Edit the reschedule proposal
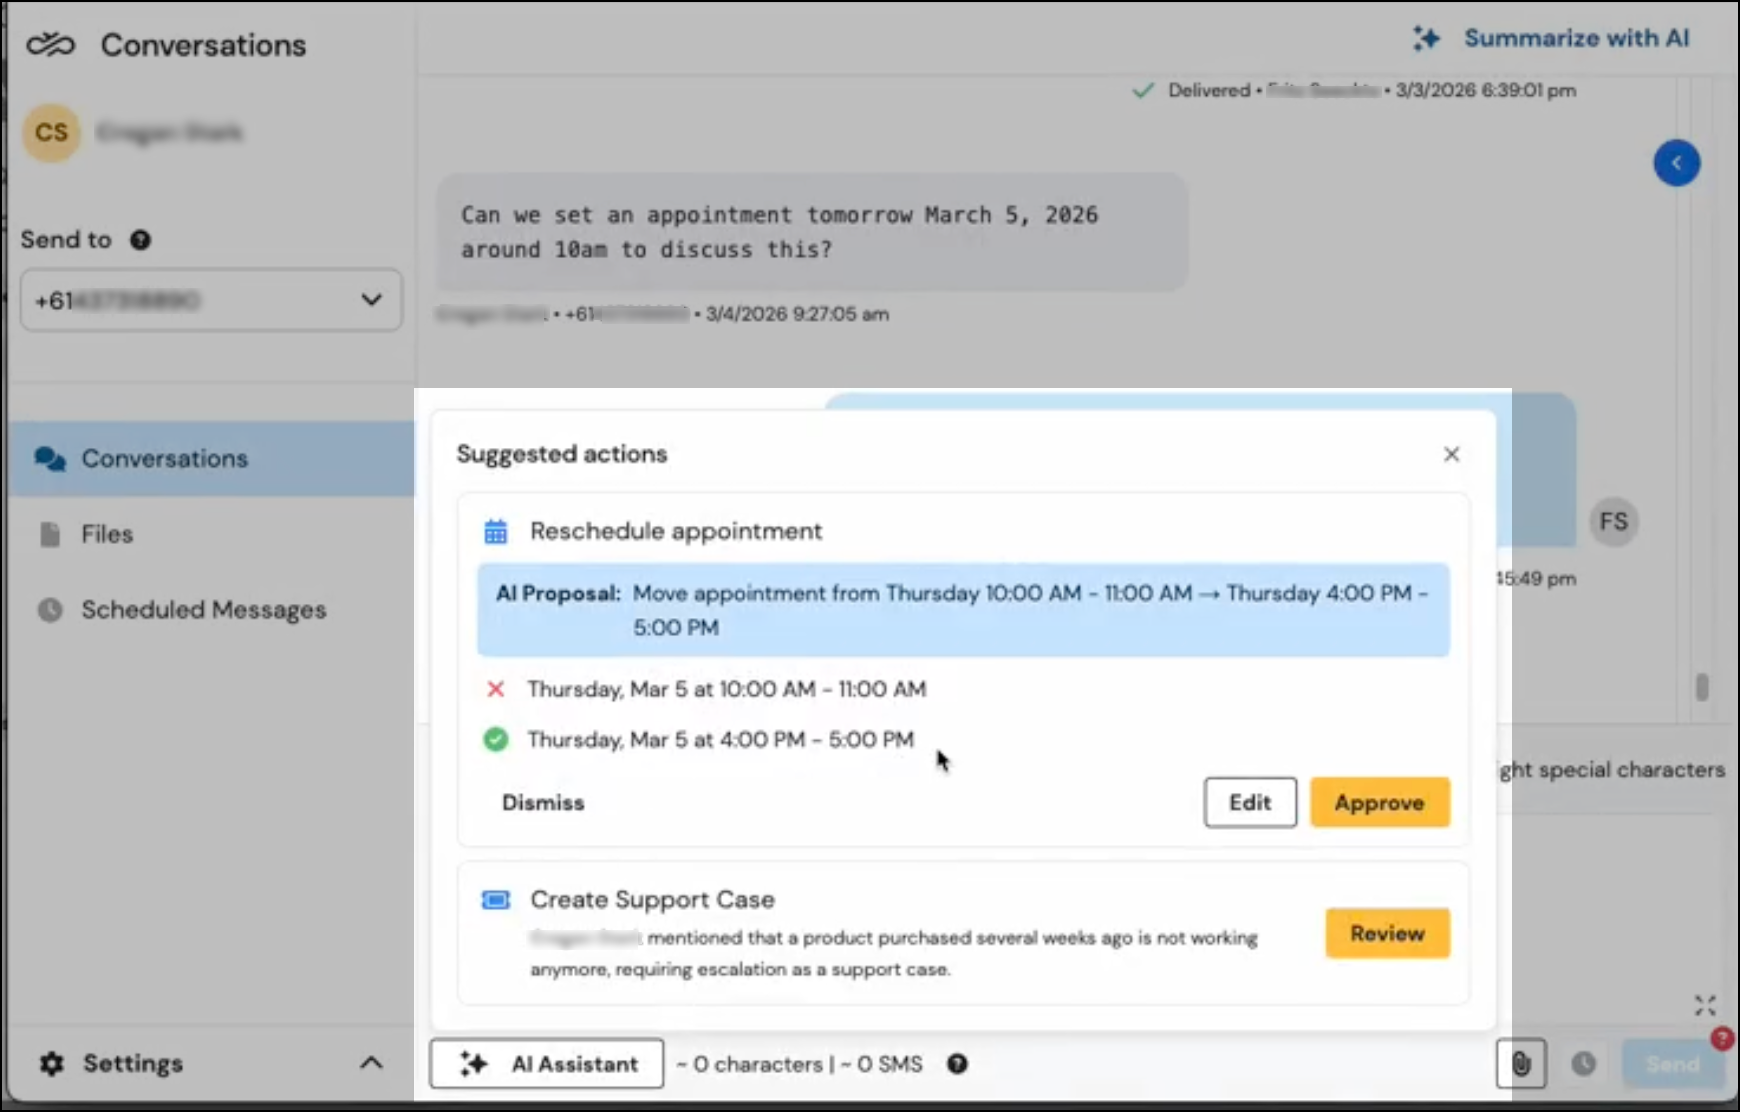Screen dimensions: 1740x1112 pos(1250,803)
